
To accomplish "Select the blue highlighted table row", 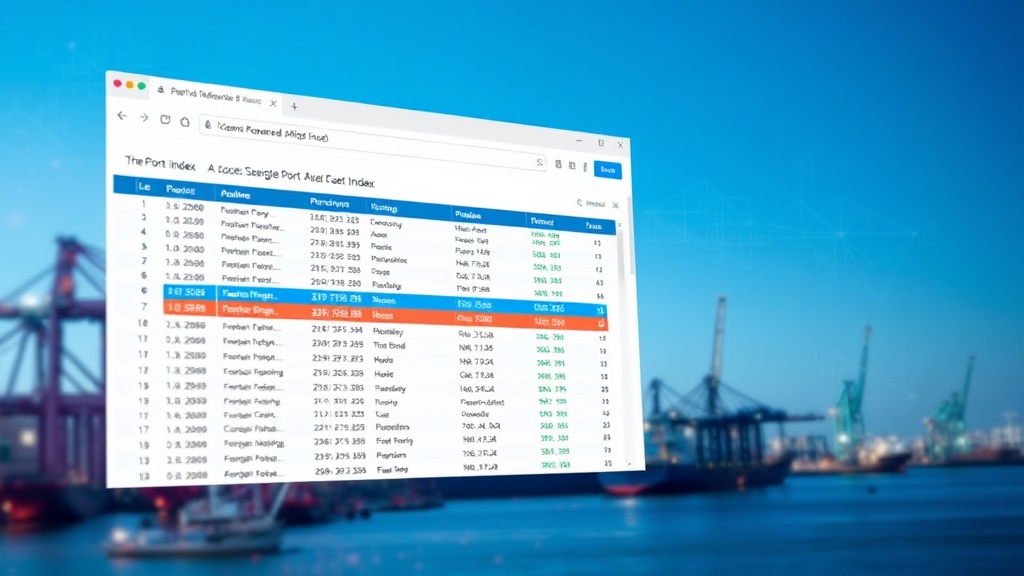I will [x=385, y=299].
